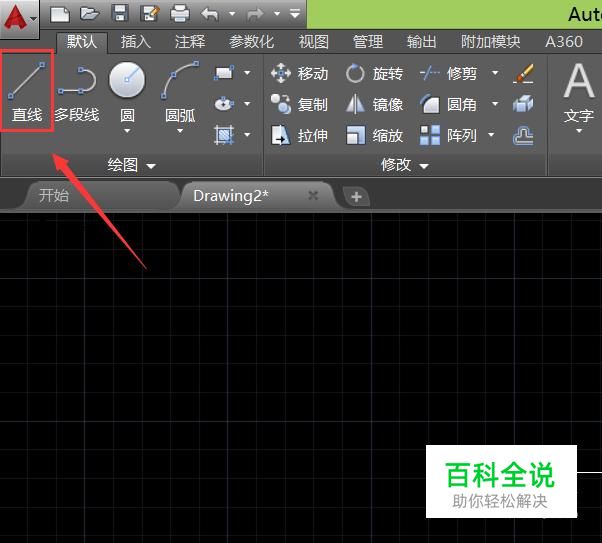This screenshot has width=602, height=543.
Task: Select the 阵列 array tool
Action: tap(448, 135)
